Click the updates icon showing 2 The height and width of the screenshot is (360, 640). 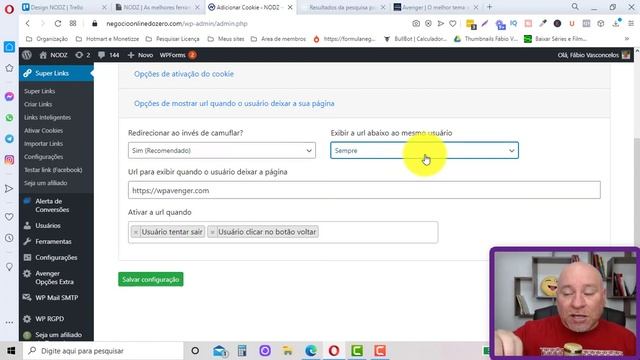coord(82,55)
